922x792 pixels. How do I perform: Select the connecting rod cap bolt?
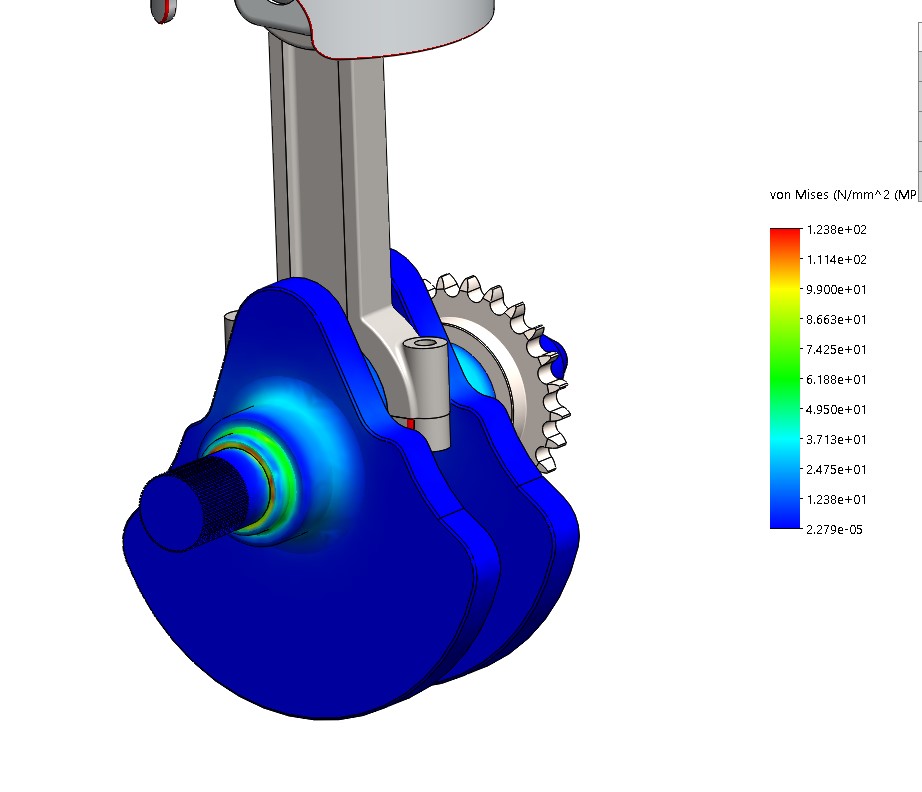pos(427,394)
